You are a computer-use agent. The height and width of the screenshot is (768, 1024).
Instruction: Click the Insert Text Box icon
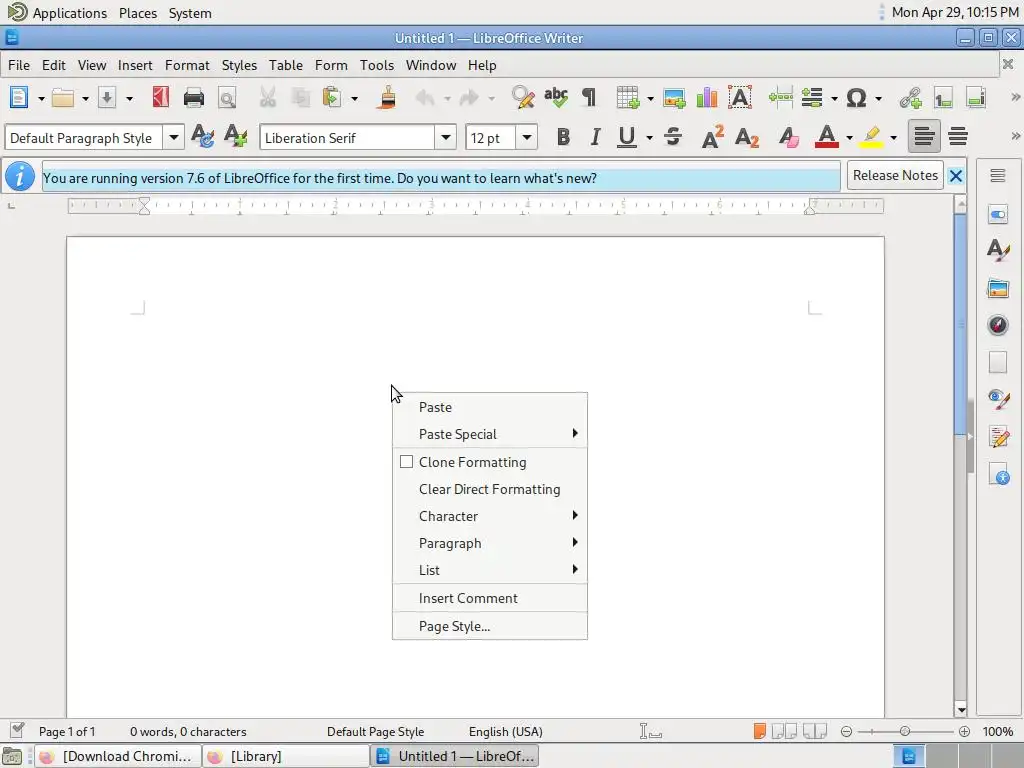point(740,98)
